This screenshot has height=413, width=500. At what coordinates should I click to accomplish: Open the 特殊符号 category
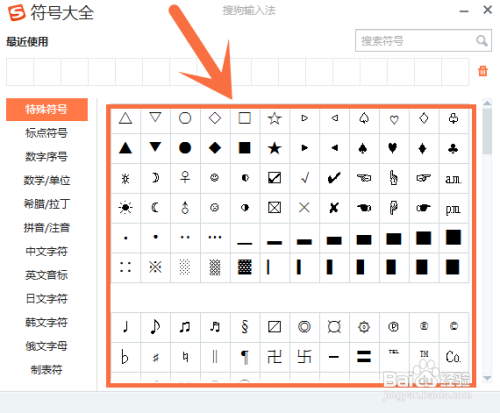(47, 109)
